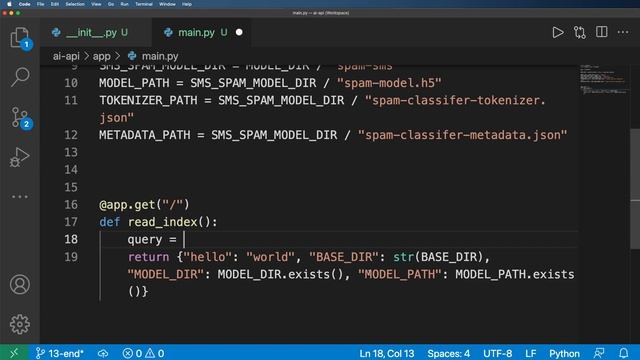640x360 pixels.
Task: Open the Selection menu
Action: pos(75,4)
